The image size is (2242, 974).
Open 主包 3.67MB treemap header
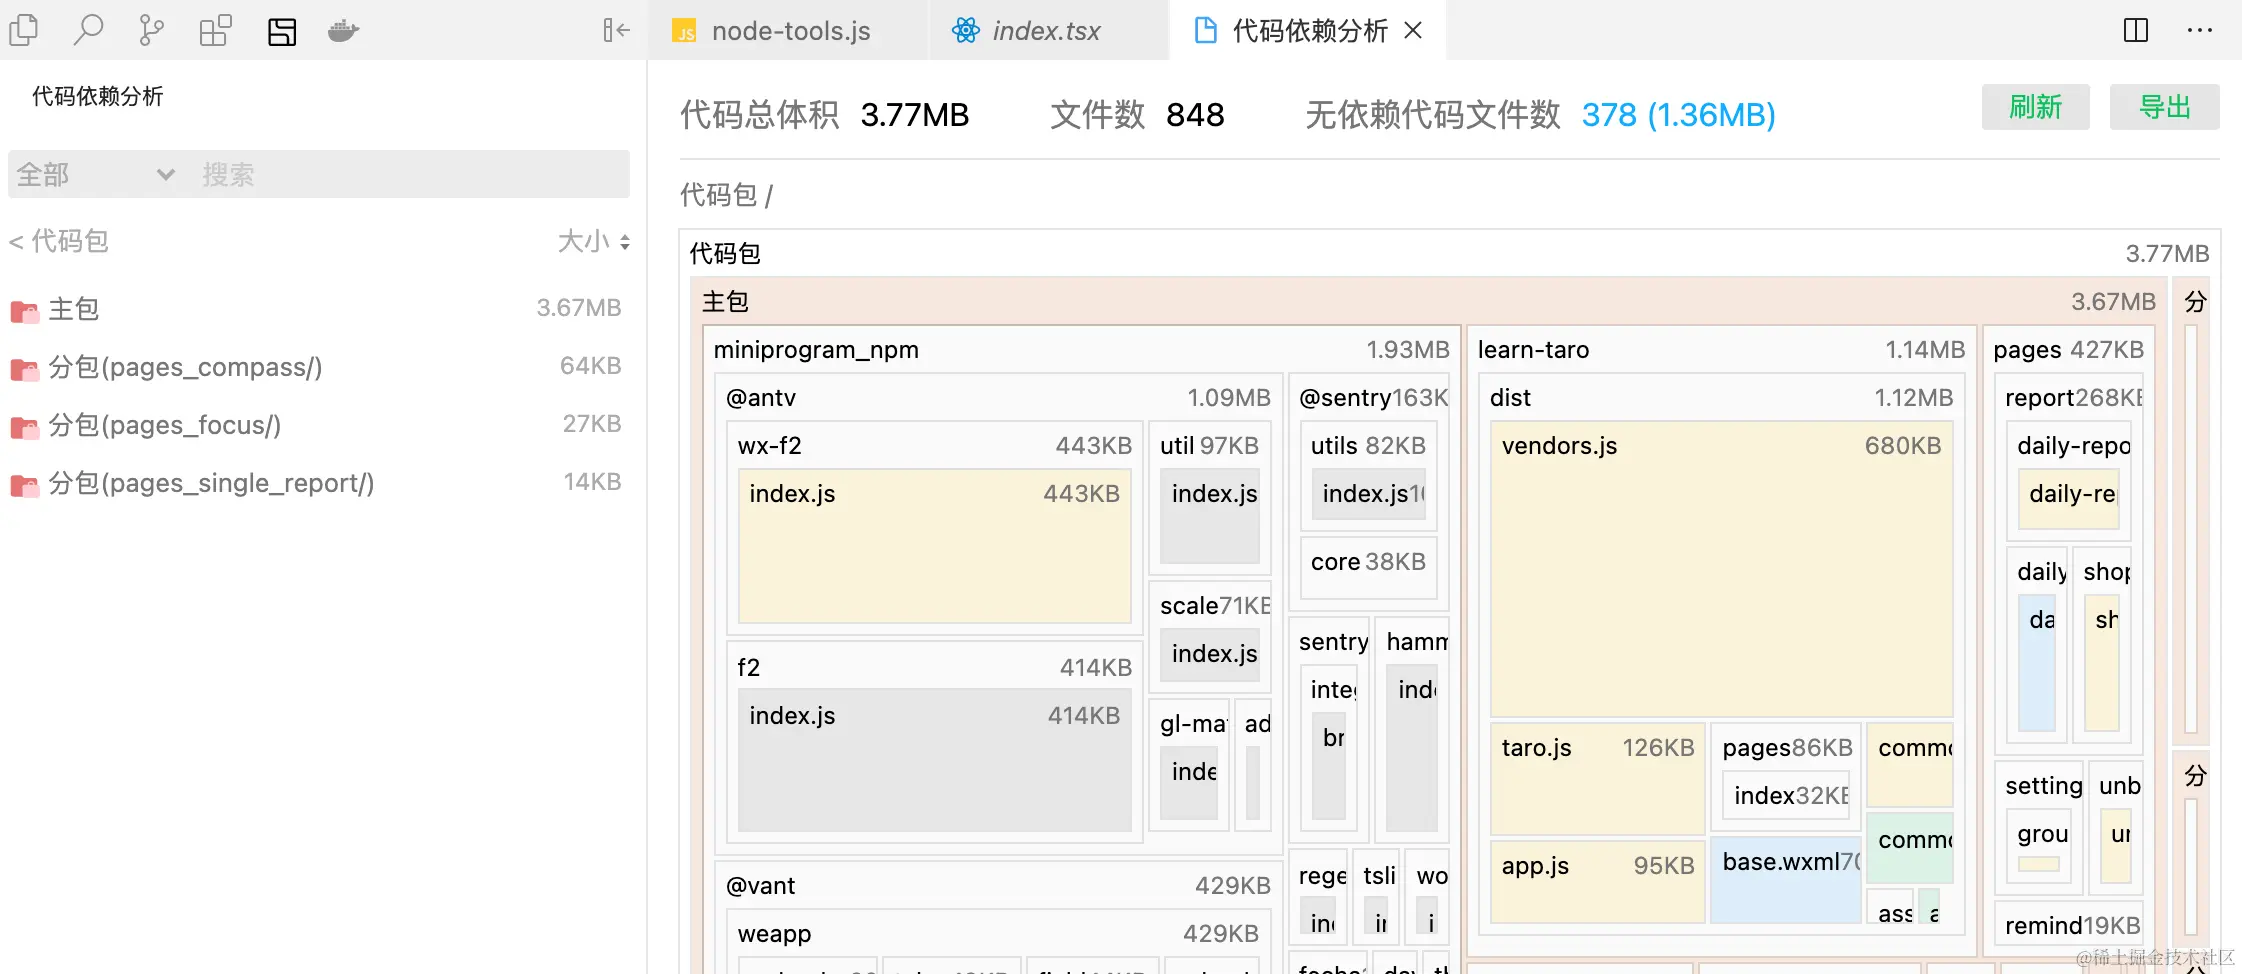click(x=1428, y=301)
